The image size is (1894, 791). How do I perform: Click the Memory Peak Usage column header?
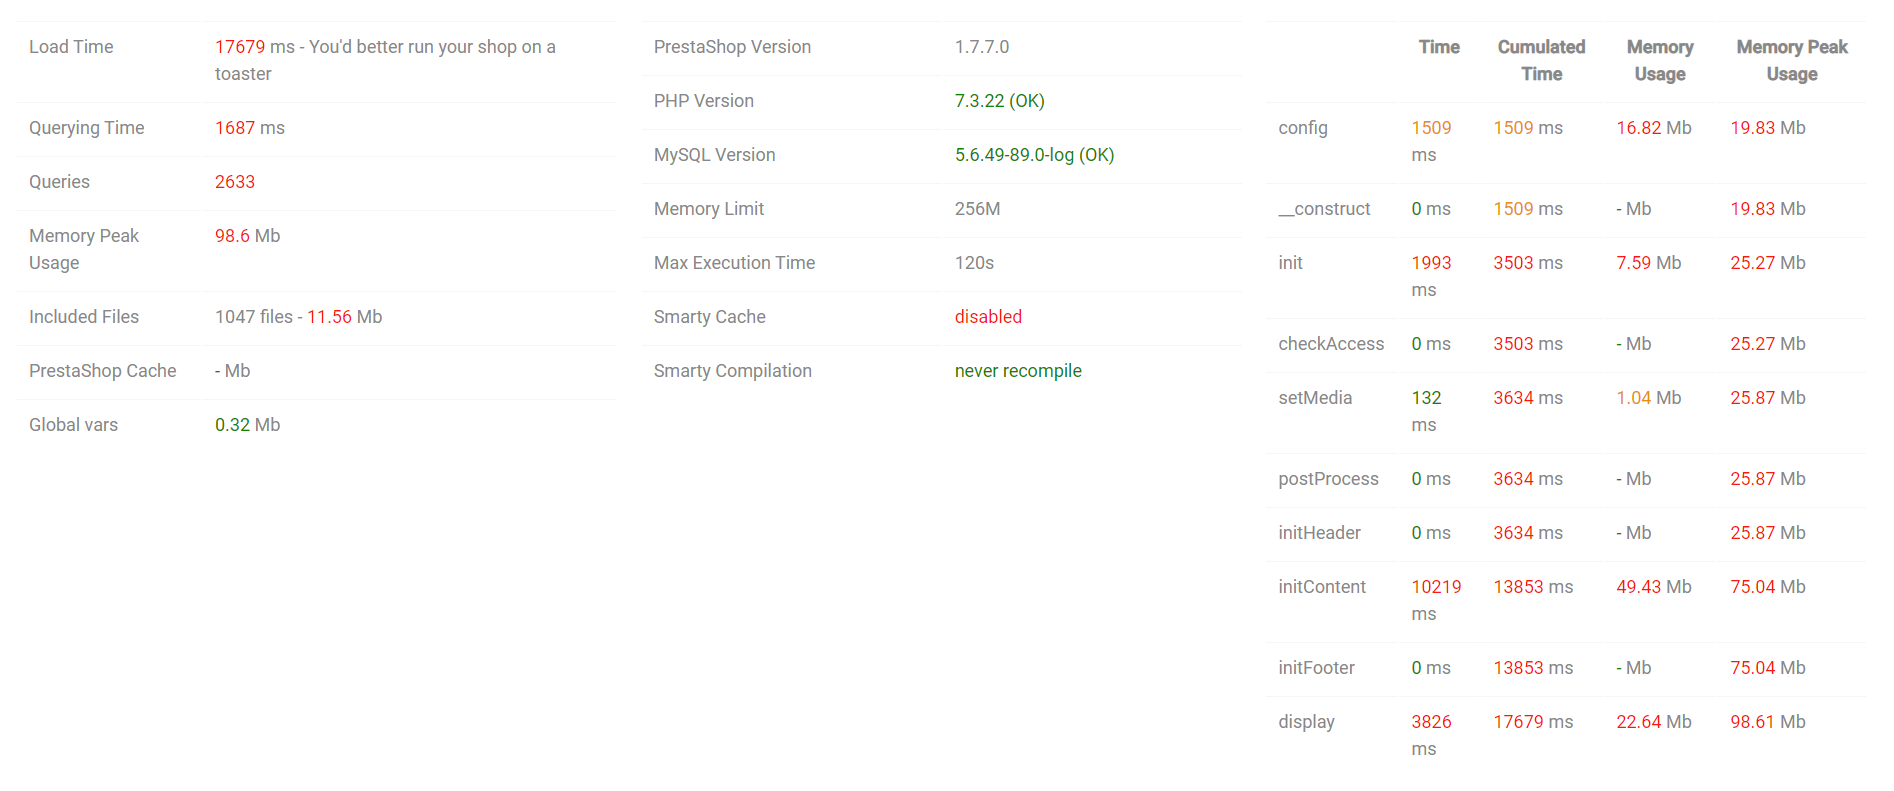tap(1792, 60)
